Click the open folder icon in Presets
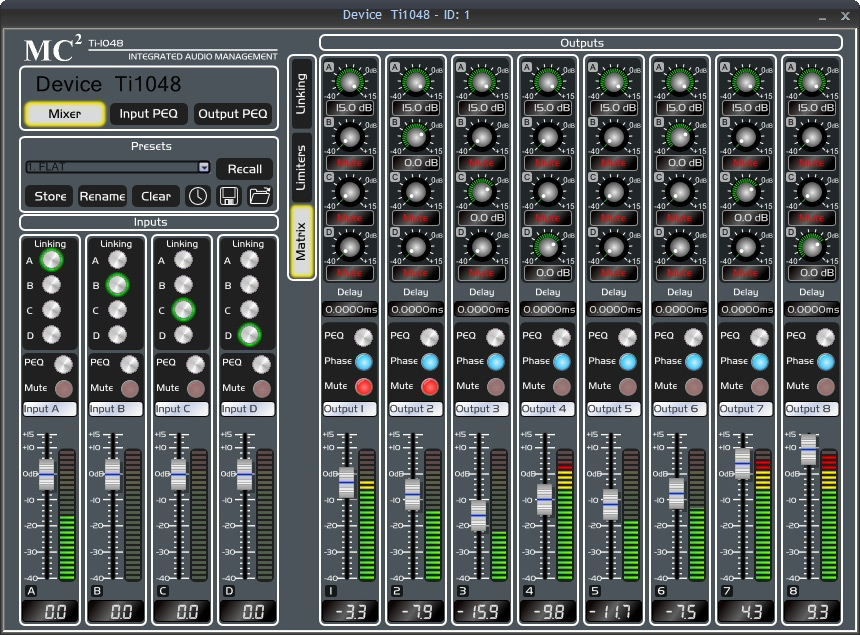 click(x=260, y=196)
